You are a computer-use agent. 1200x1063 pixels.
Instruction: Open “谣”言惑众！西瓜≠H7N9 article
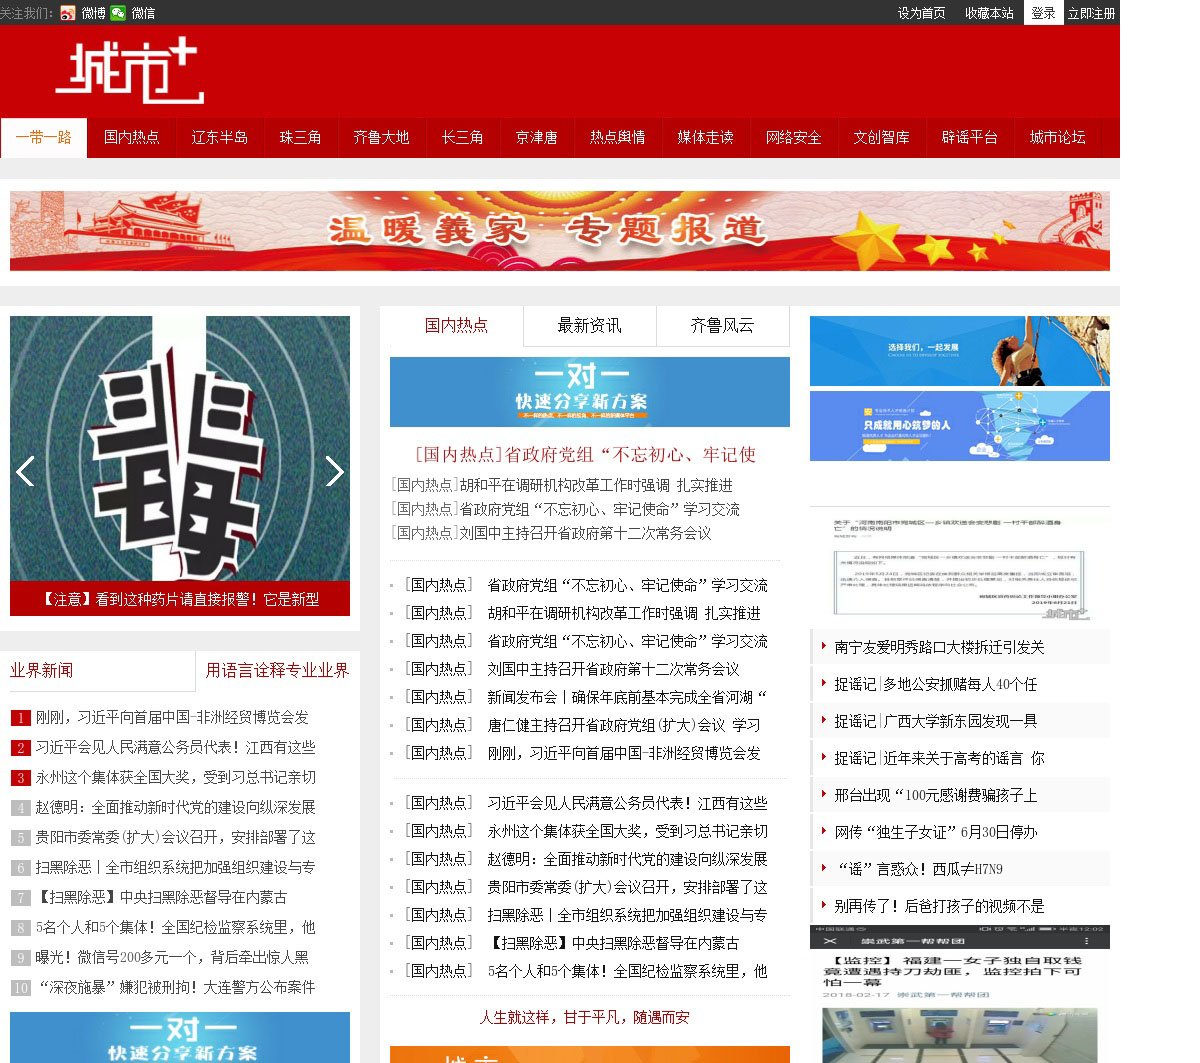[920, 870]
